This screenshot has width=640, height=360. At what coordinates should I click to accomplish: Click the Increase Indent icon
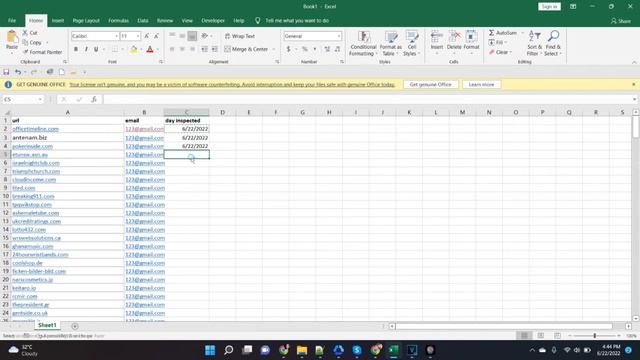coord(214,49)
